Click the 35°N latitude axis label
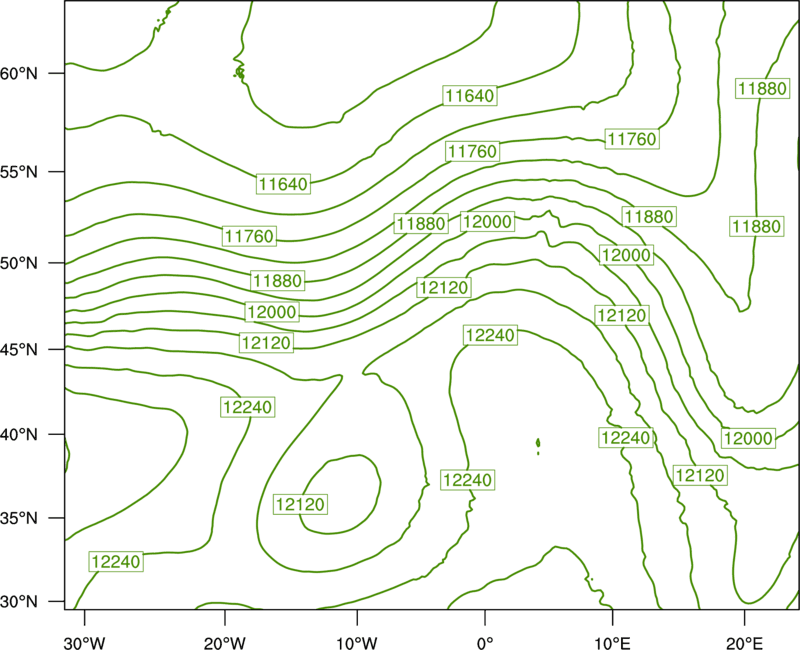The width and height of the screenshot is (800, 650). [19, 518]
